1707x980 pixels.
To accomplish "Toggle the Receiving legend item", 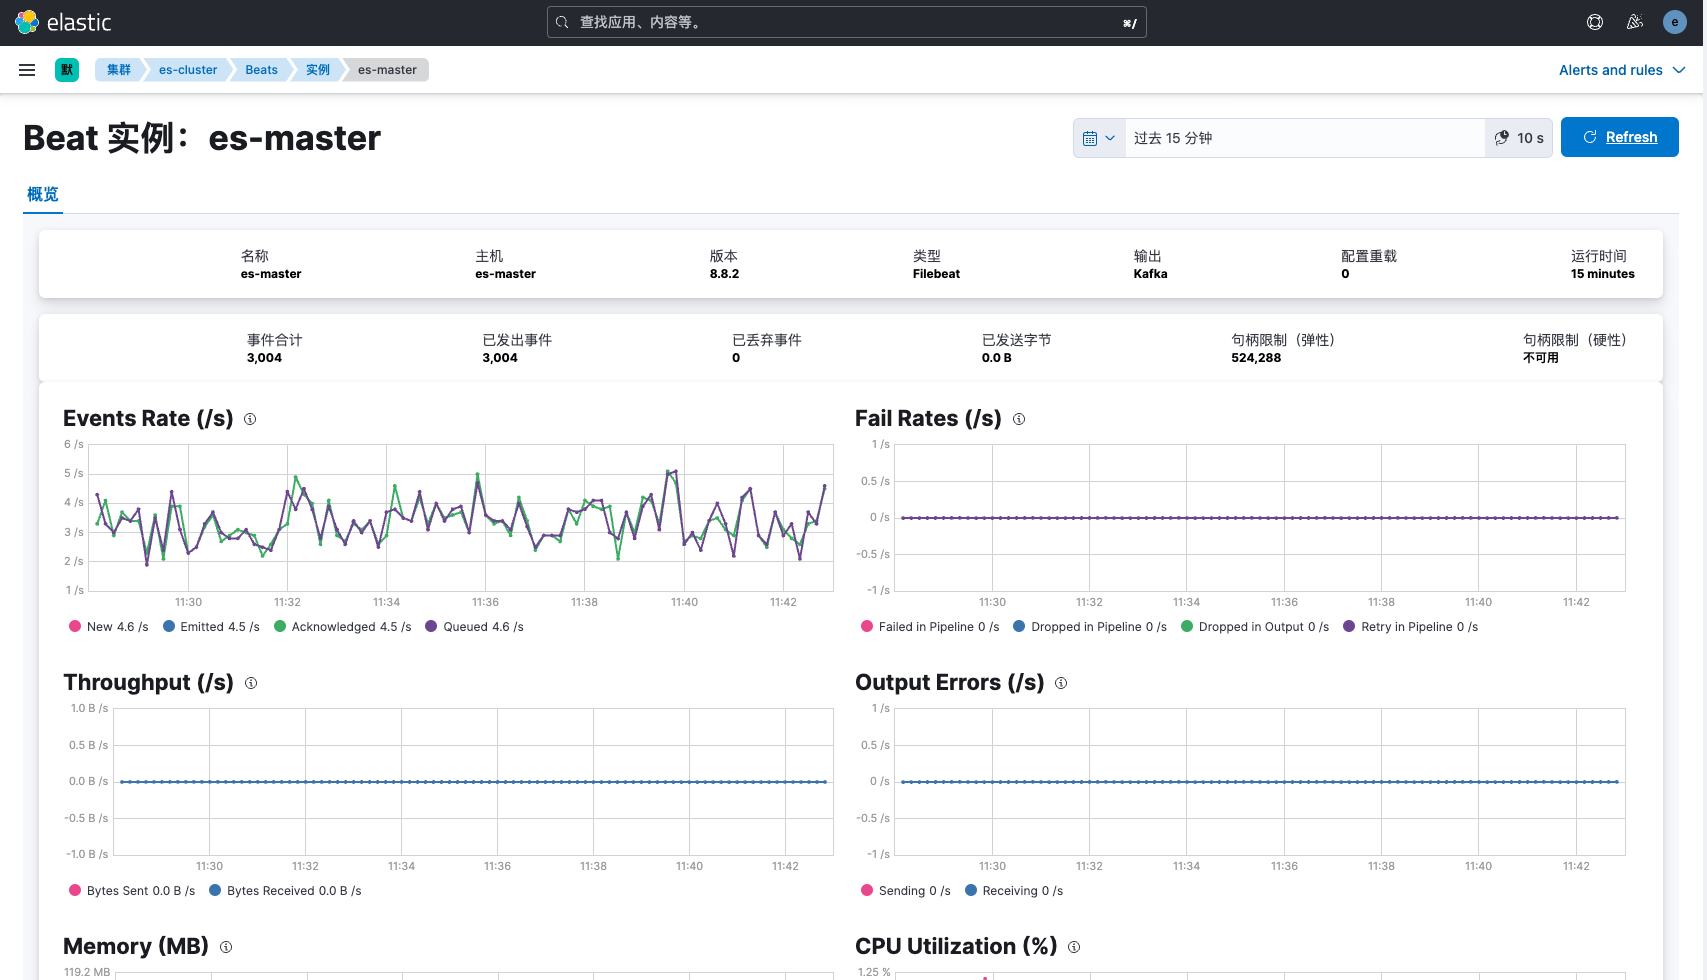I will (1014, 891).
